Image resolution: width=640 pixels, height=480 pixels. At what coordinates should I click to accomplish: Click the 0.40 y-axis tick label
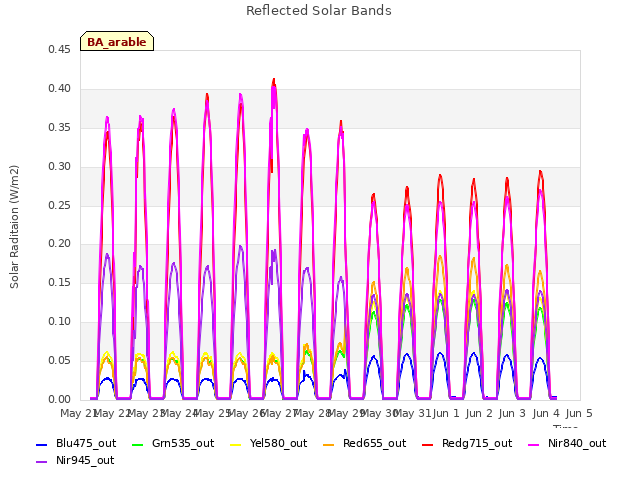pyautogui.click(x=60, y=88)
